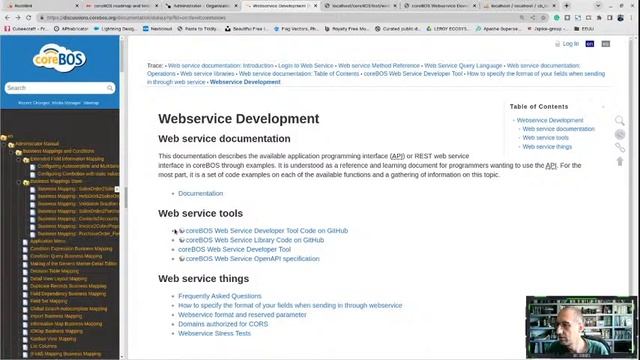Click the Extended Field Information Mapping folder icon
Screen dimensions: 640x360
tap(26, 160)
